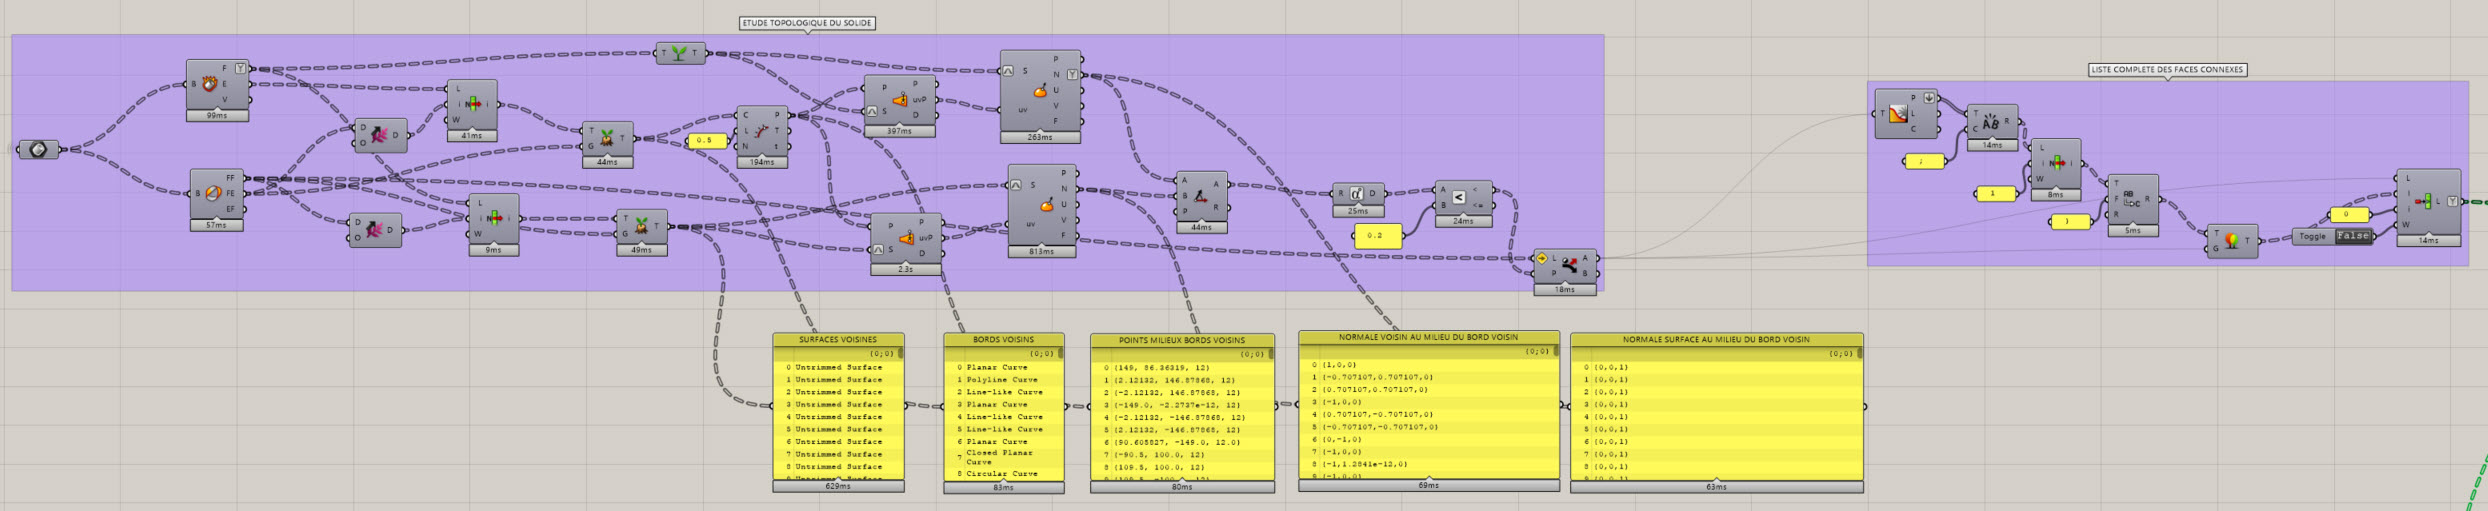The height and width of the screenshot is (511, 2488).
Task: Click the Deconstruct Brep component icon
Action: coord(209,84)
